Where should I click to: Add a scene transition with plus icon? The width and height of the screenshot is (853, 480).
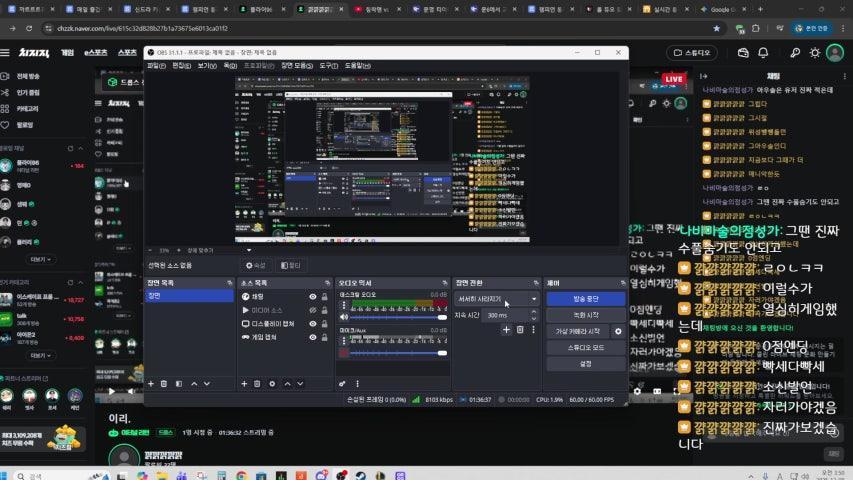tap(506, 329)
